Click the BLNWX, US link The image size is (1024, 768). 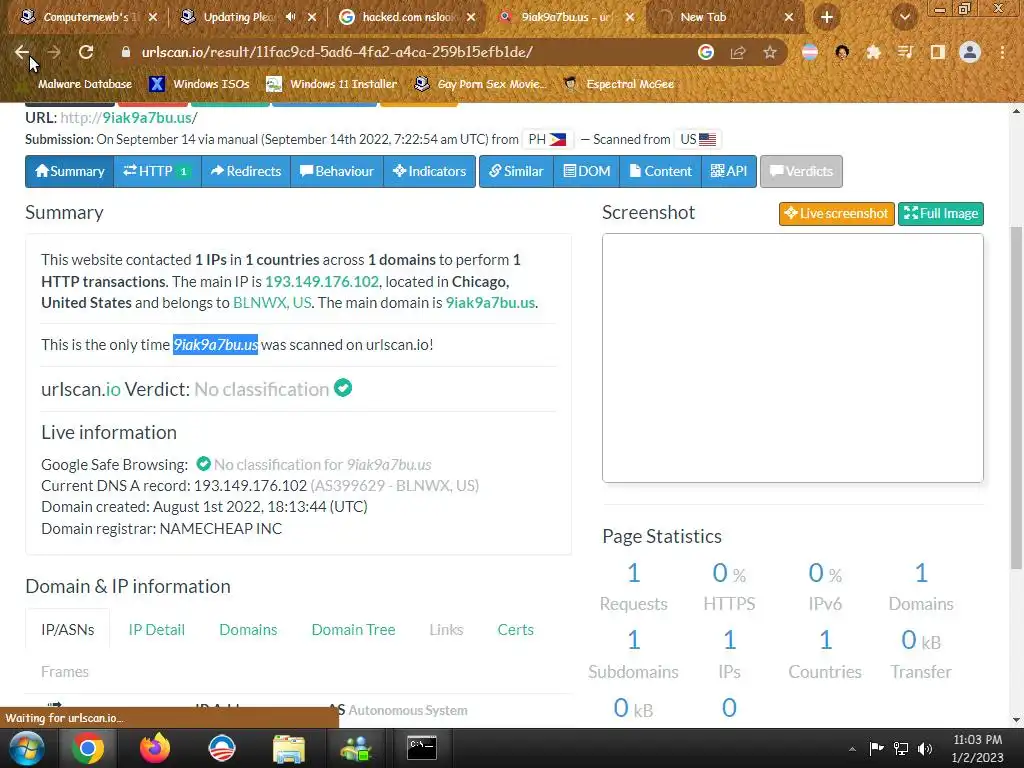(272, 303)
